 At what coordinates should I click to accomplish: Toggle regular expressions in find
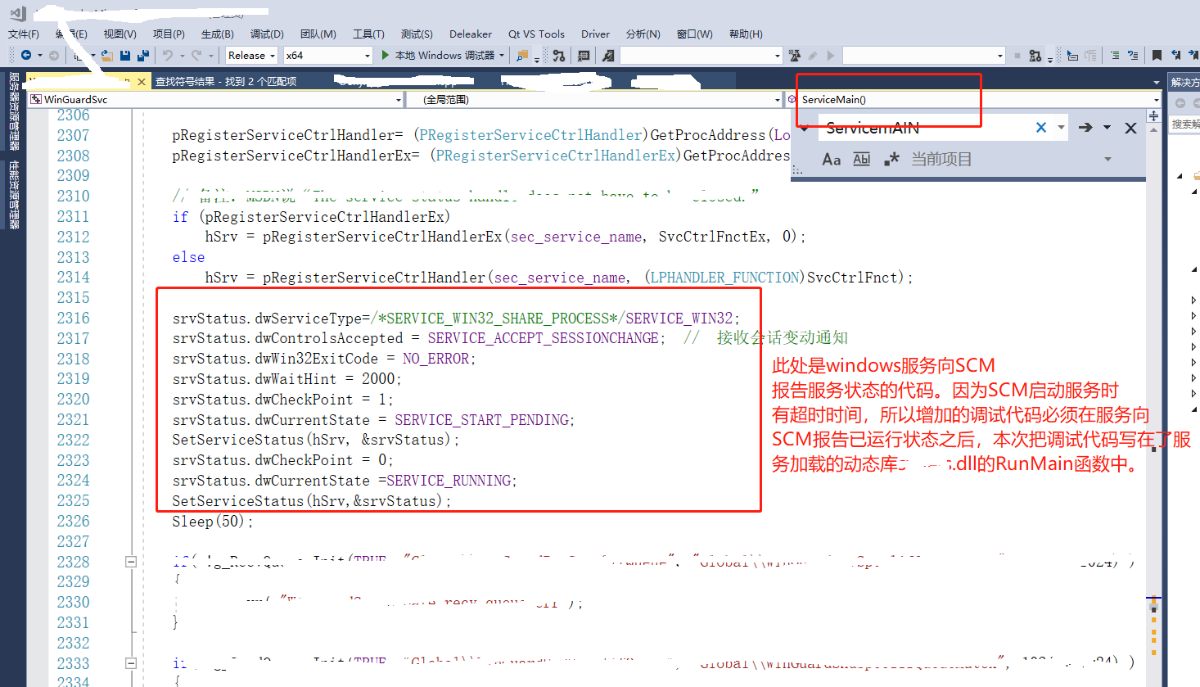coord(892,159)
